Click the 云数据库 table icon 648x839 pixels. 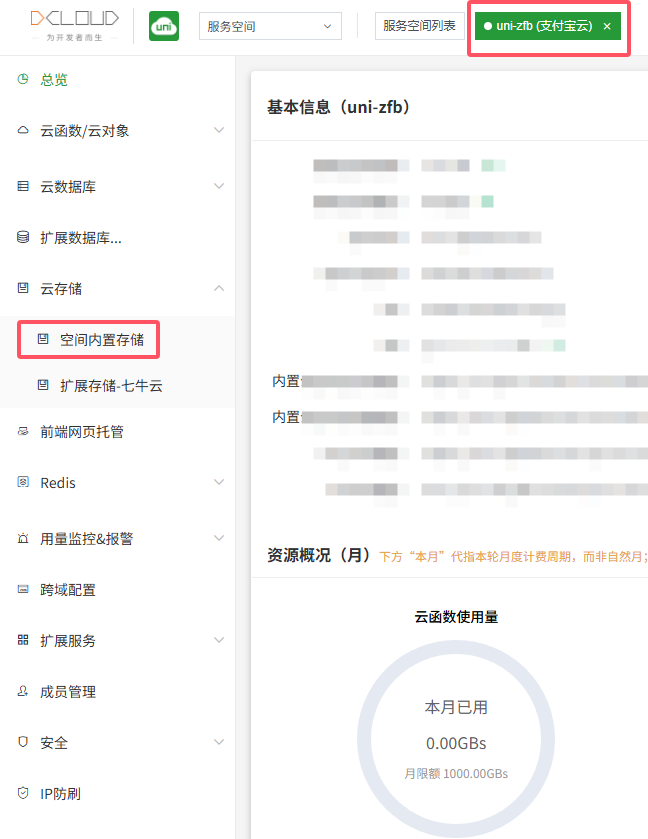[x=23, y=186]
